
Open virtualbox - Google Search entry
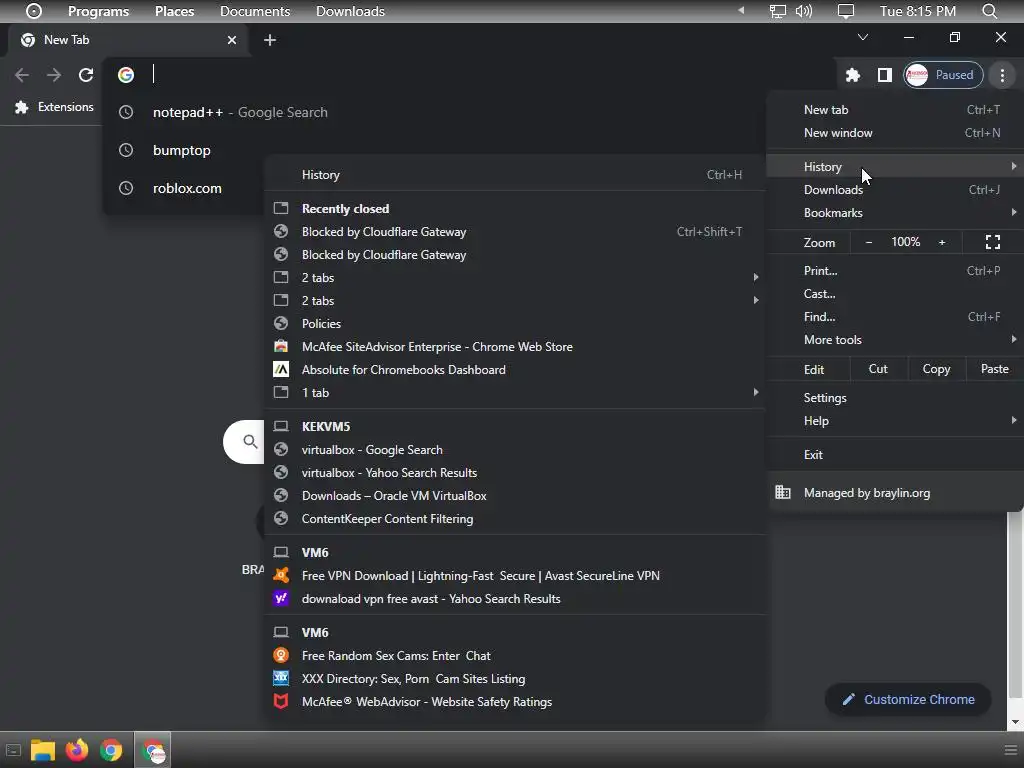(x=515, y=450)
